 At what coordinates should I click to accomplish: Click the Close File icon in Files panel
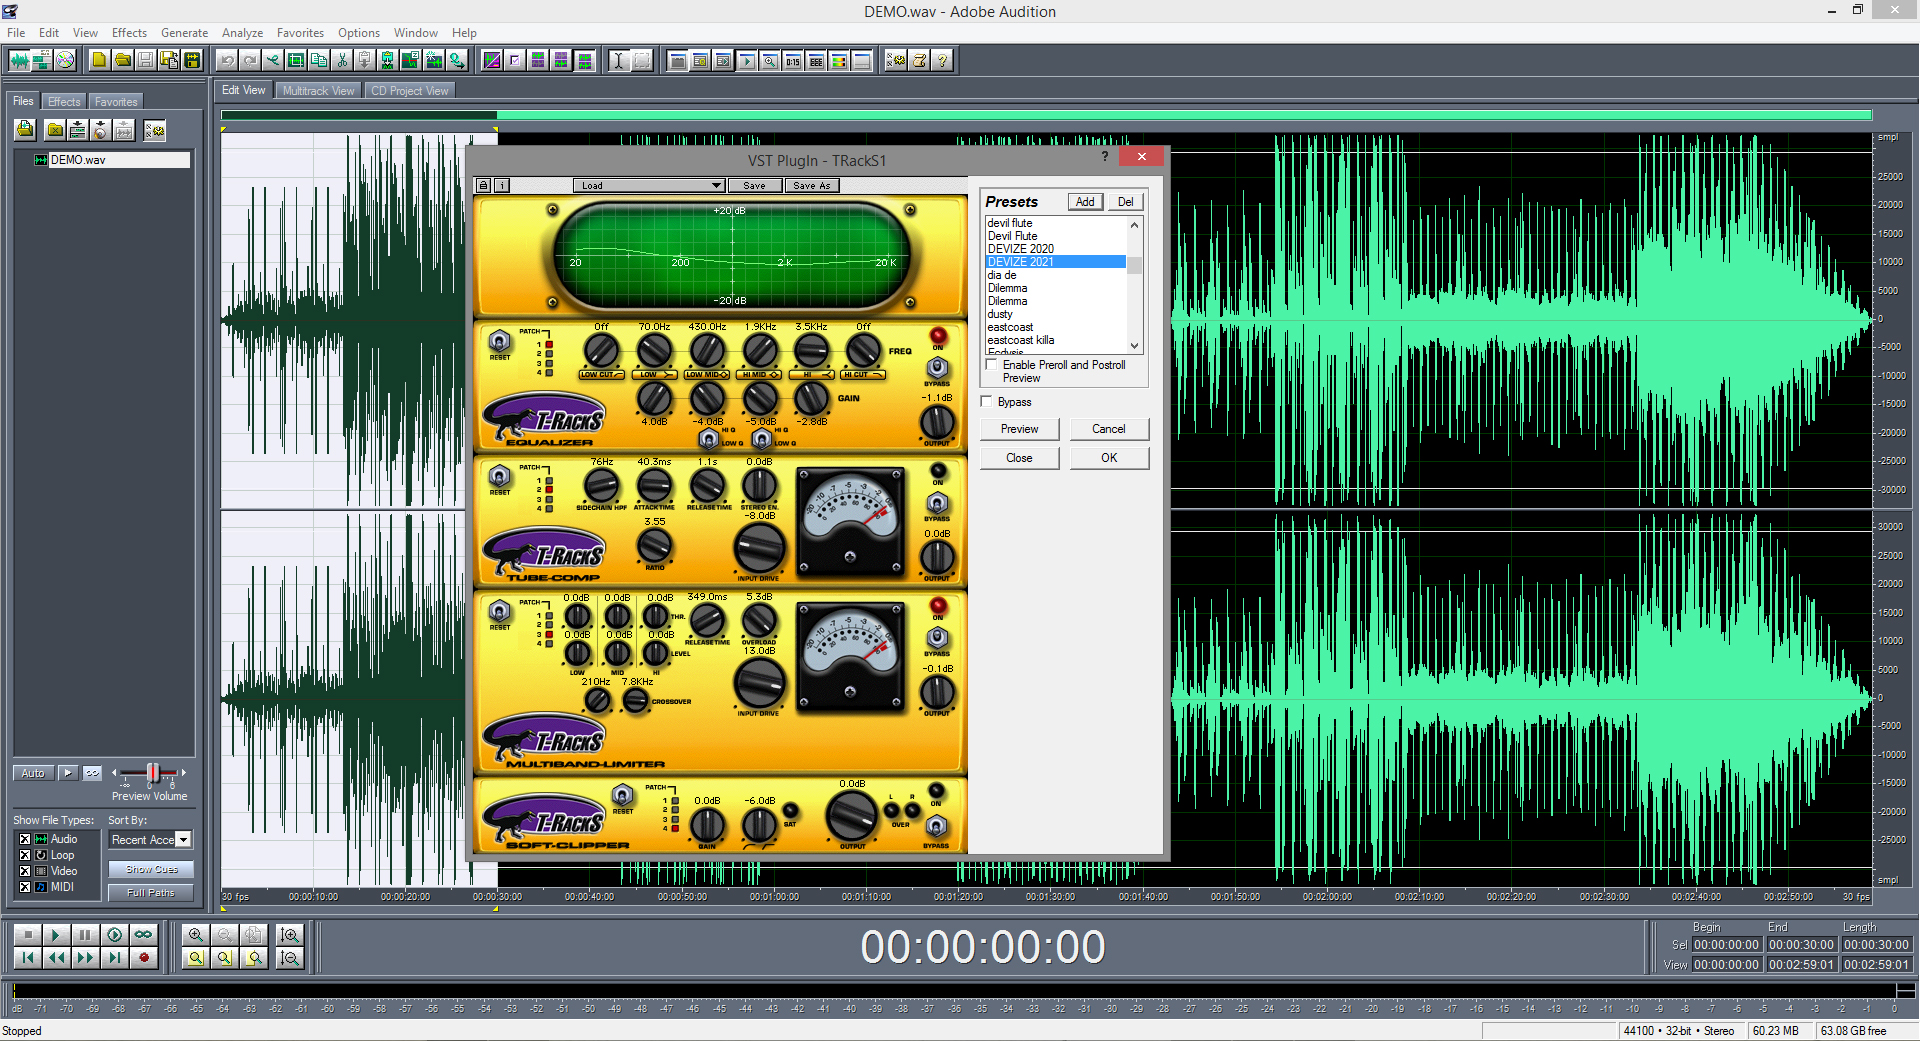(x=55, y=130)
